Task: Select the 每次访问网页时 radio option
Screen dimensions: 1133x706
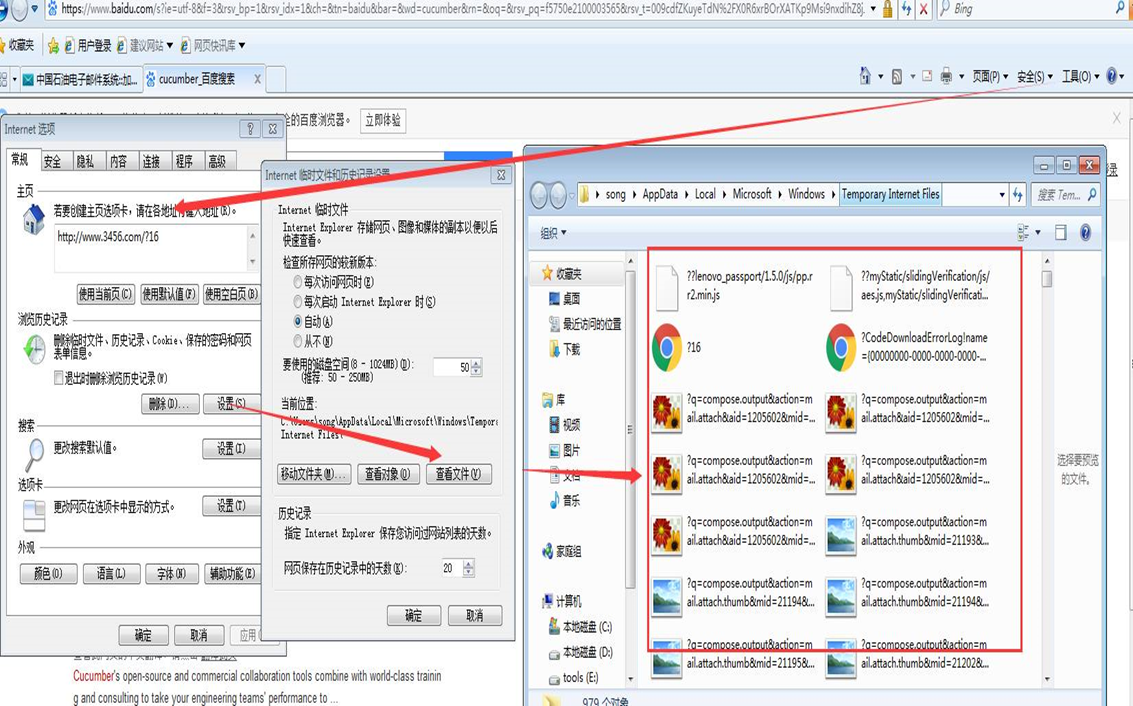Action: click(x=297, y=283)
